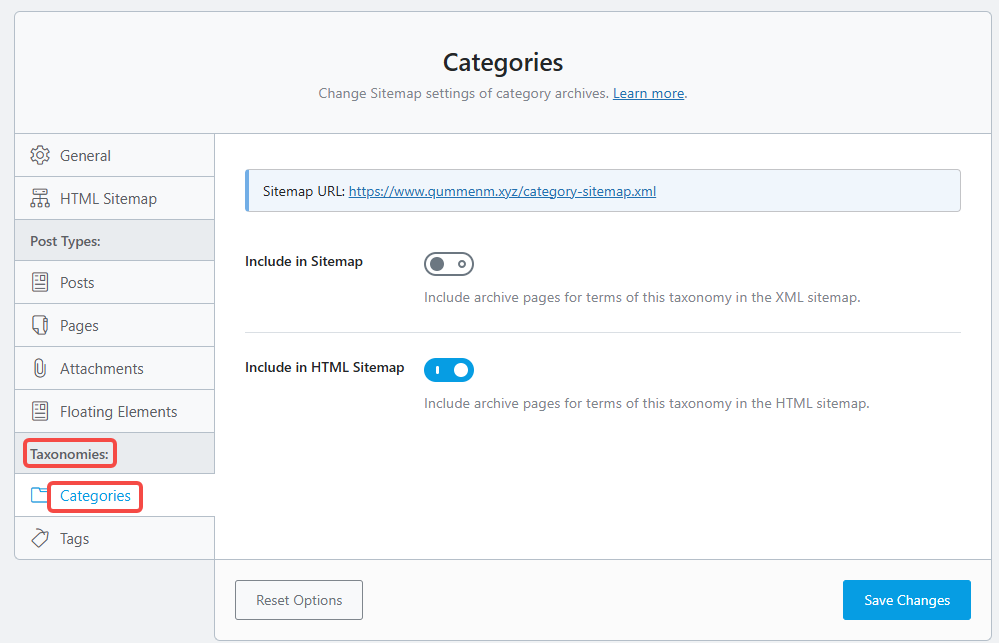
Task: Click the Post Types section header
Action: (x=65, y=241)
